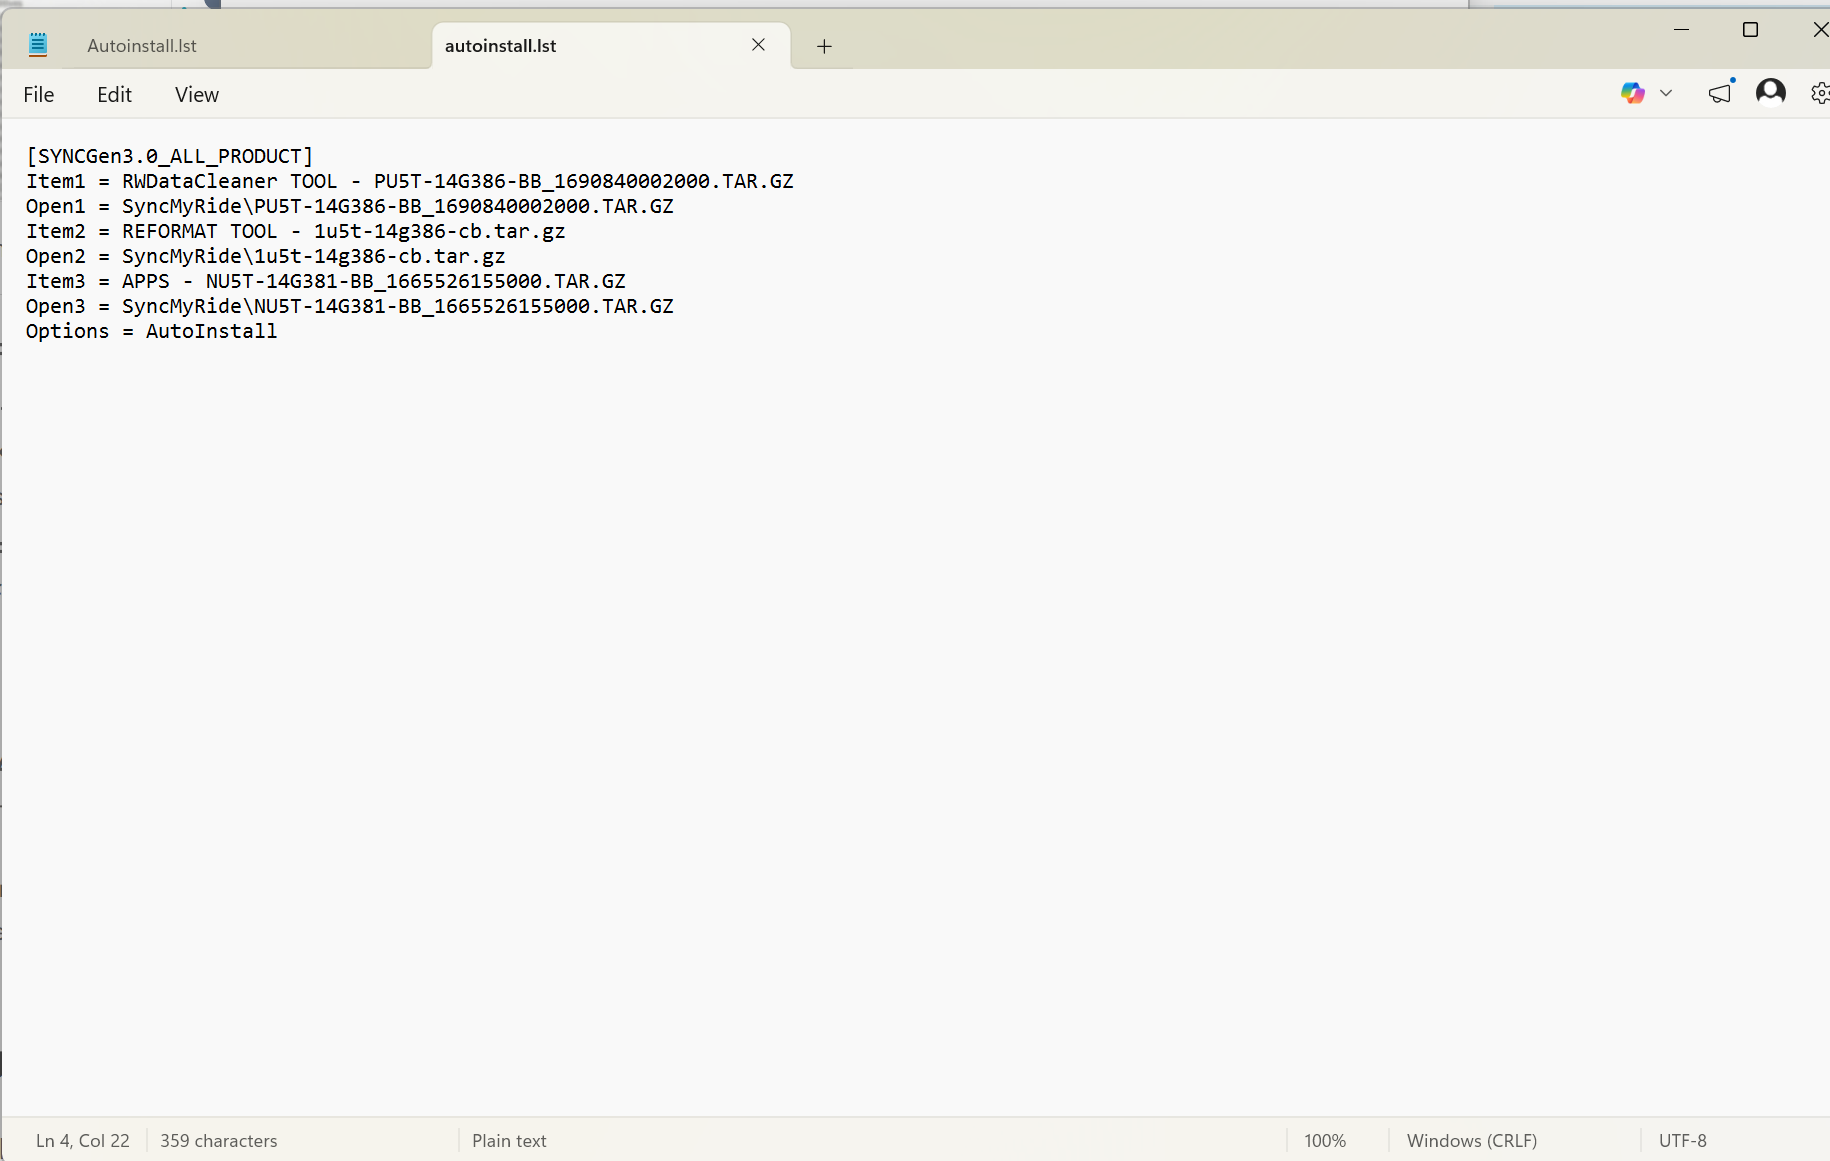Image resolution: width=1830 pixels, height=1161 pixels.
Task: Click the Plain text status indicator
Action: (x=509, y=1141)
